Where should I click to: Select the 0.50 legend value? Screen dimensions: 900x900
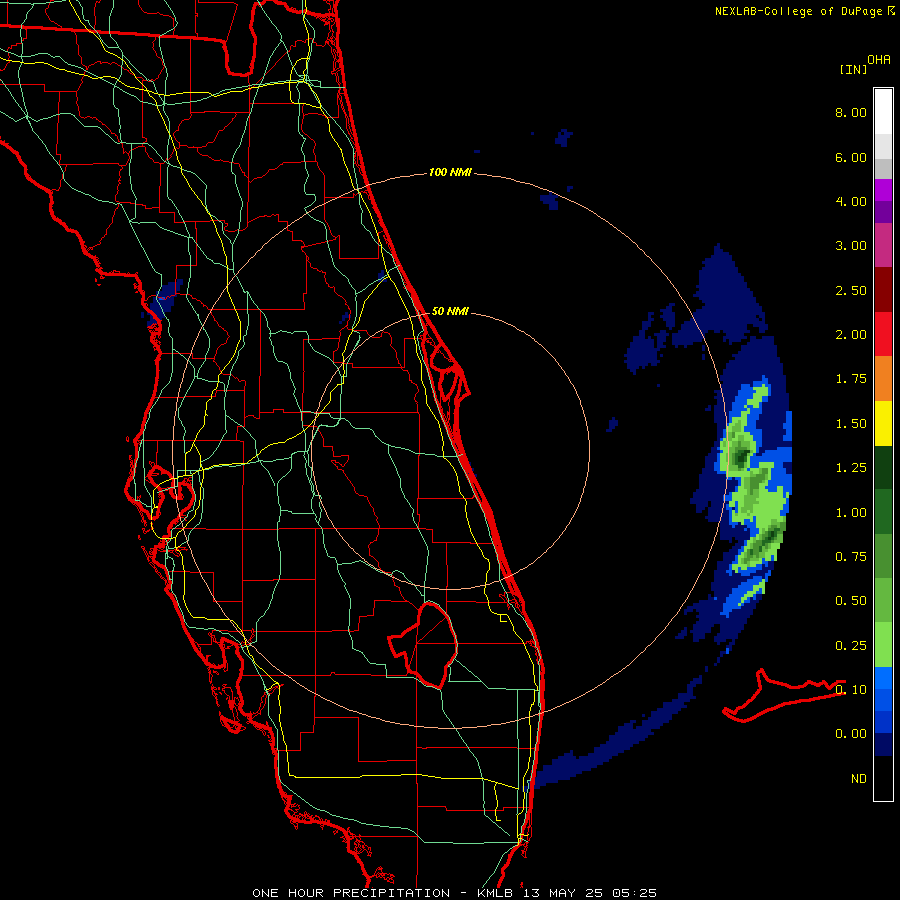tap(850, 601)
